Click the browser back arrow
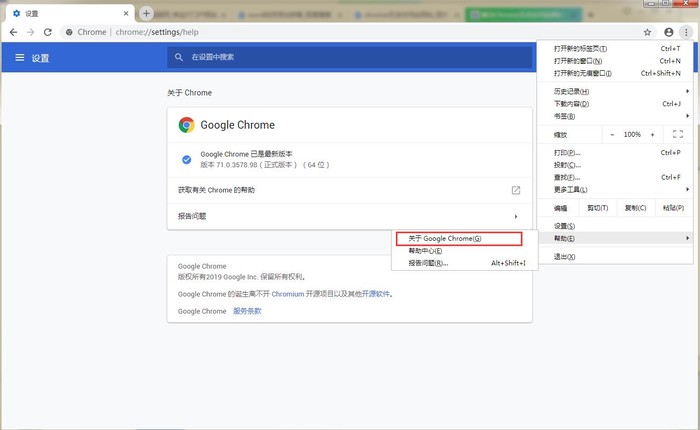 coord(13,32)
